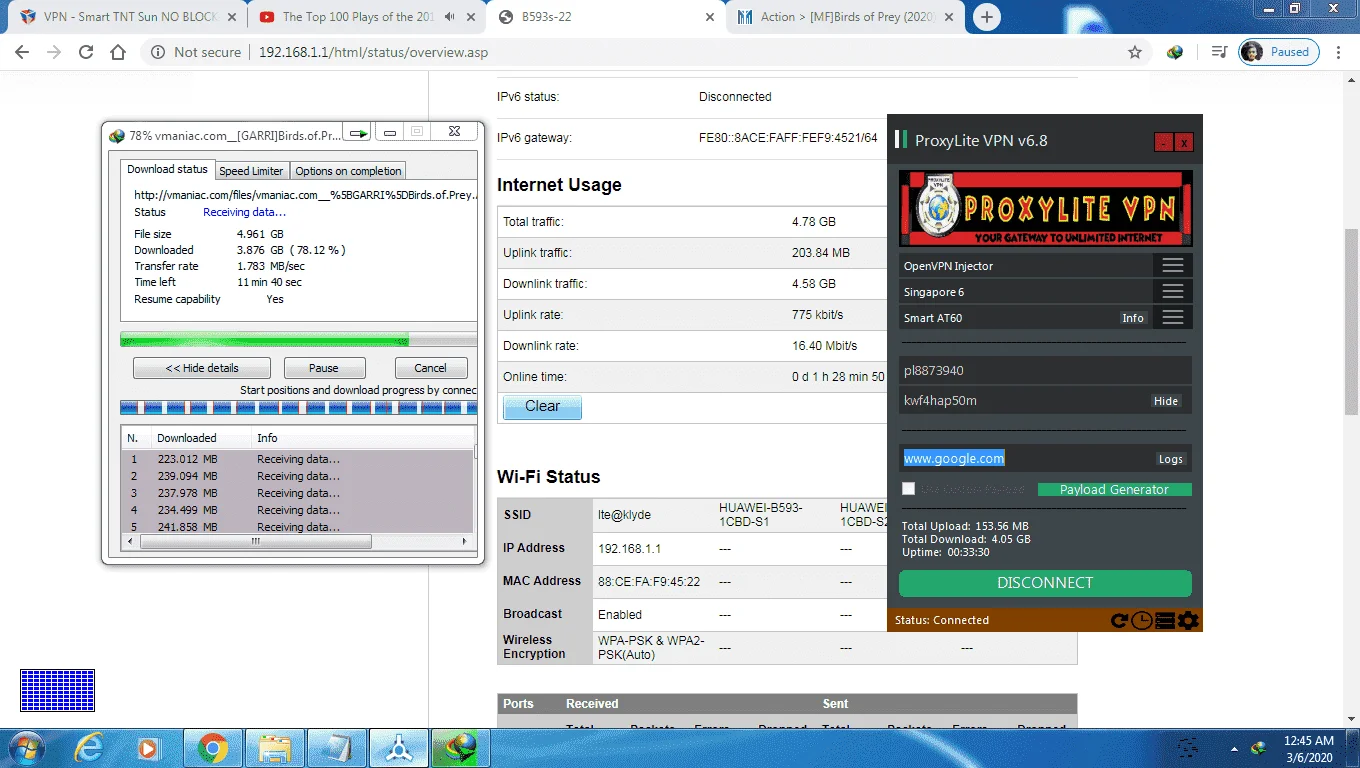Open the Chrome three-dot menu
1360x768 pixels.
[1340, 52]
